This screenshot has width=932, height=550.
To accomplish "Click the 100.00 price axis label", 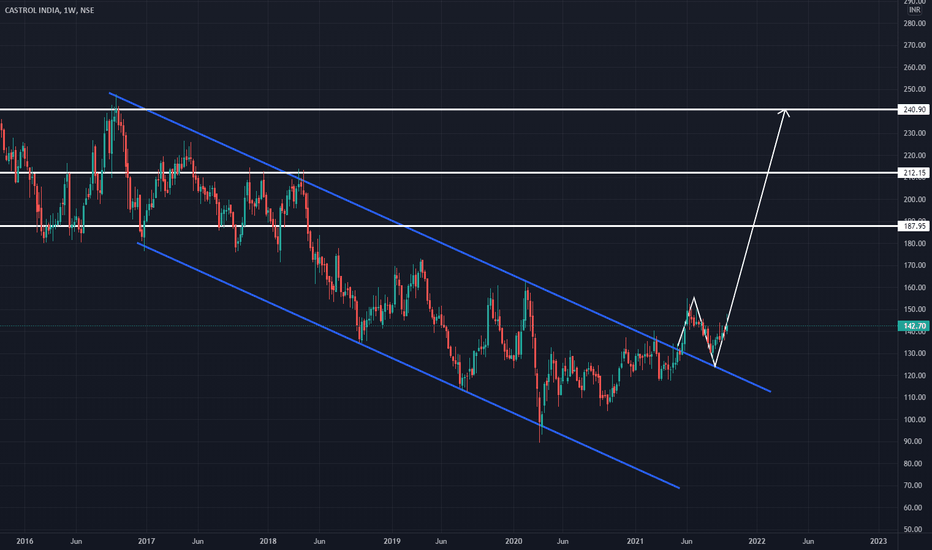I will (x=914, y=419).
